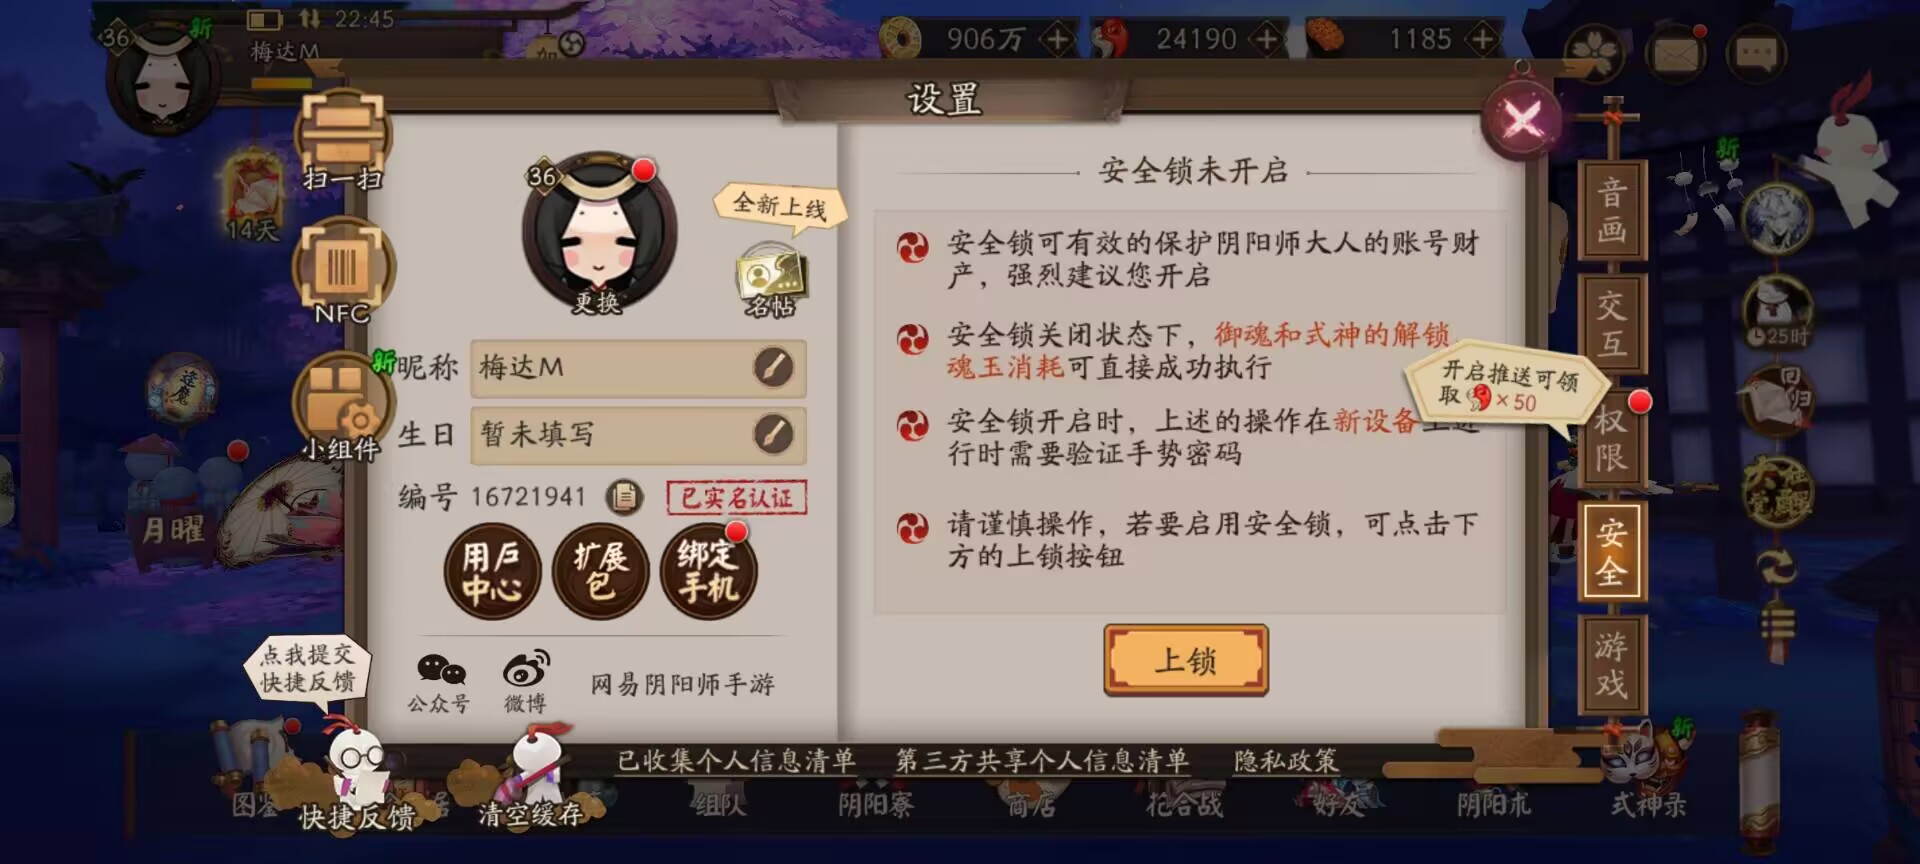Open the 微博 Weibo icon
The image size is (1920, 864).
coord(526,681)
